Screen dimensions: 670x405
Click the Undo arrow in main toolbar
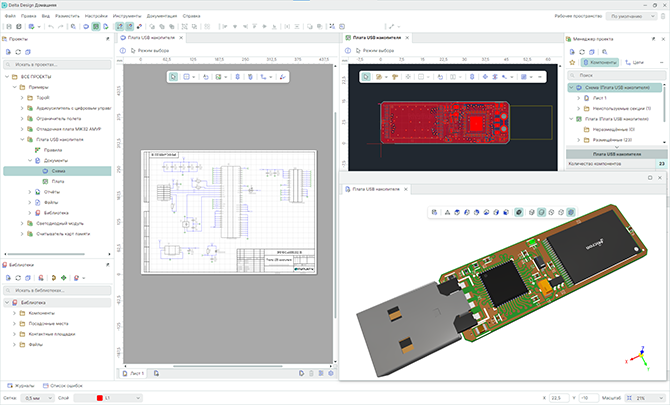tap(49, 26)
